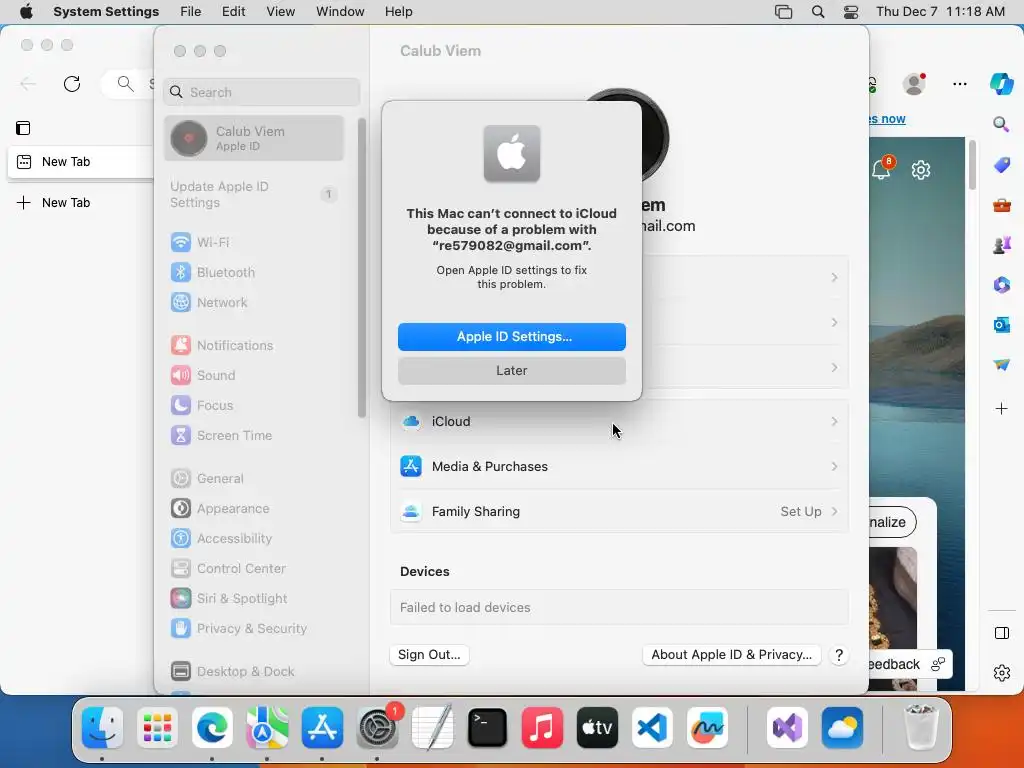Select Network in settings sidebar
The height and width of the screenshot is (768, 1024).
pos(253,302)
